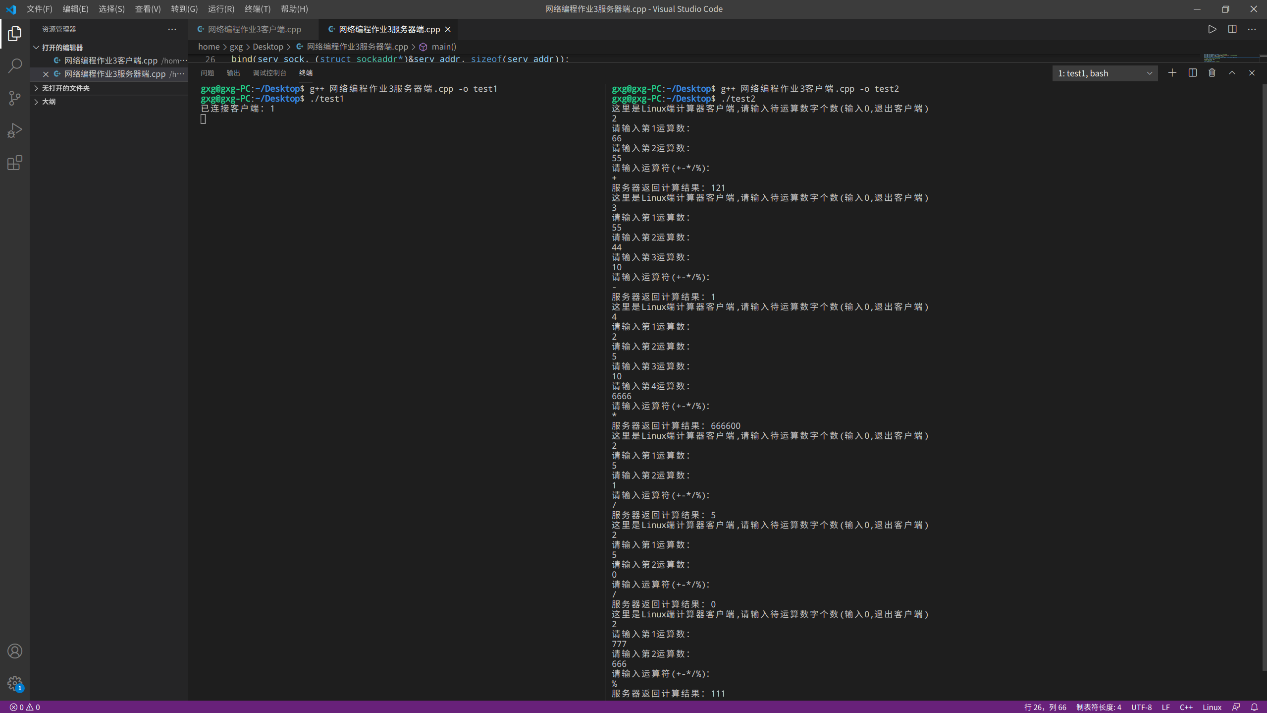Image resolution: width=1267 pixels, height=713 pixels.
Task: Switch to the 输出 panel tab
Action: 233,73
